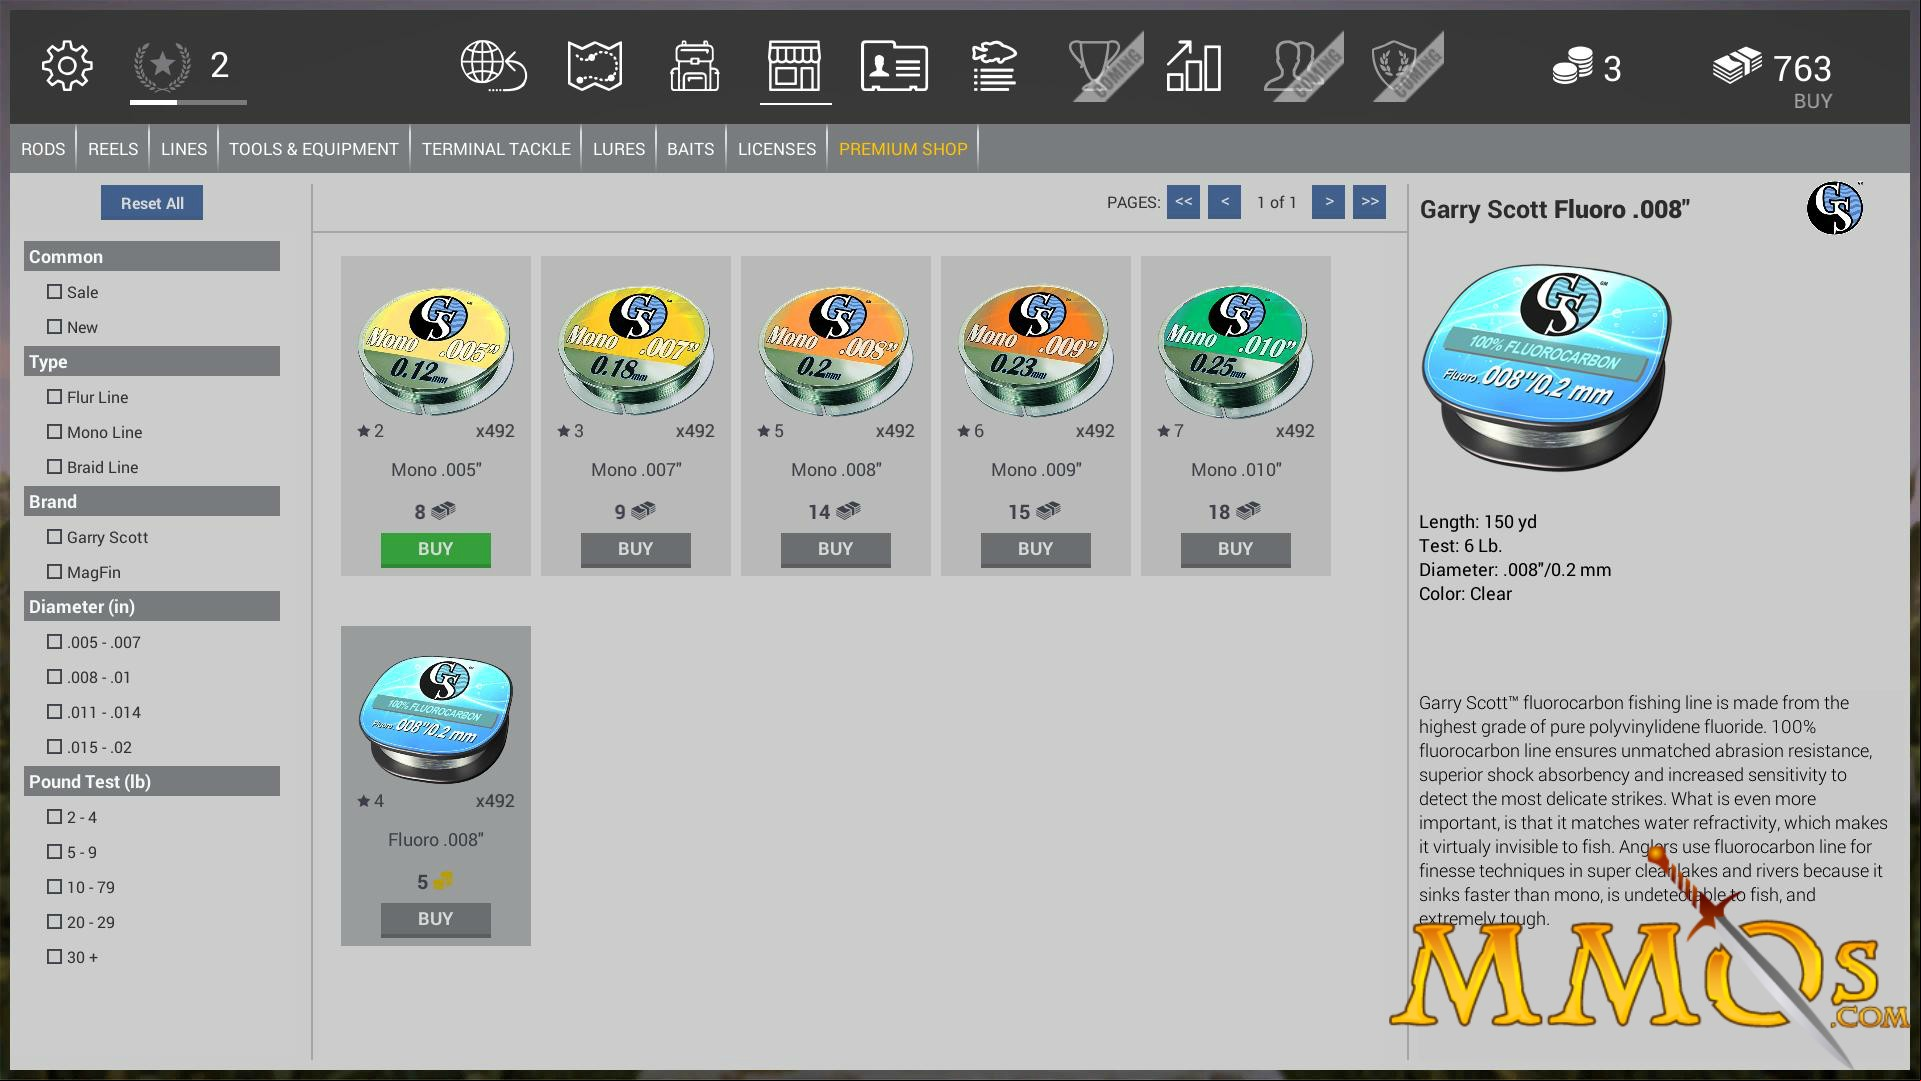Check the 10 - 79 pound test filter
This screenshot has height=1081, width=1921.
pyautogui.click(x=55, y=887)
